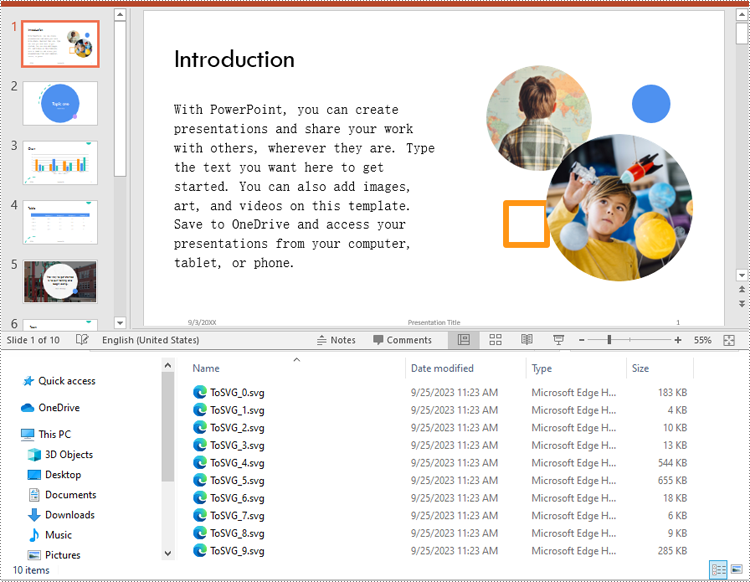Viewport: 750px width, 582px height.
Task: Switch Explorer to Details view
Action: click(x=718, y=570)
